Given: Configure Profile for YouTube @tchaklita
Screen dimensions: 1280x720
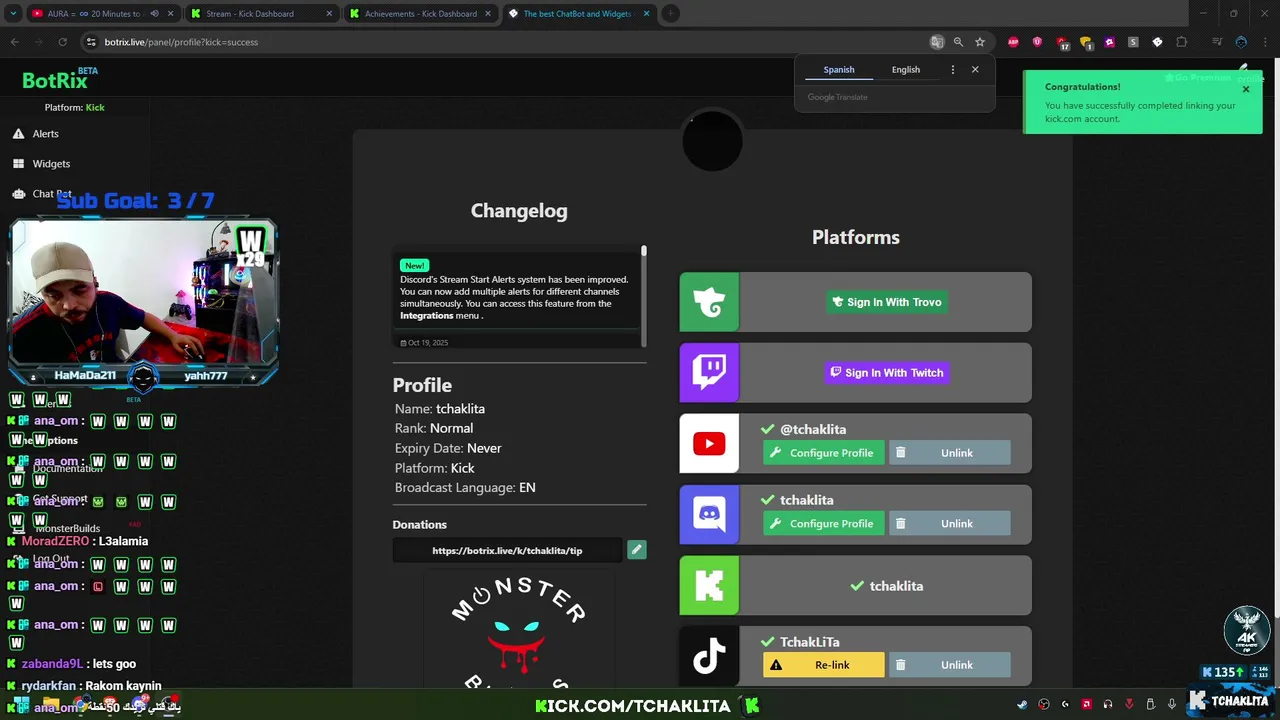Looking at the screenshot, I should point(824,453).
